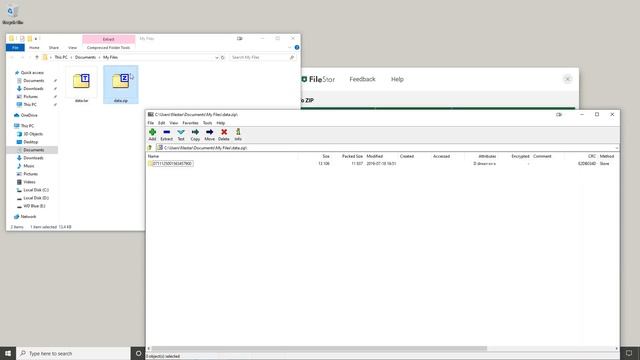Image resolution: width=640 pixels, height=360 pixels.
Task: Open Videos in navigation pane
Action: pyautogui.click(x=29, y=182)
